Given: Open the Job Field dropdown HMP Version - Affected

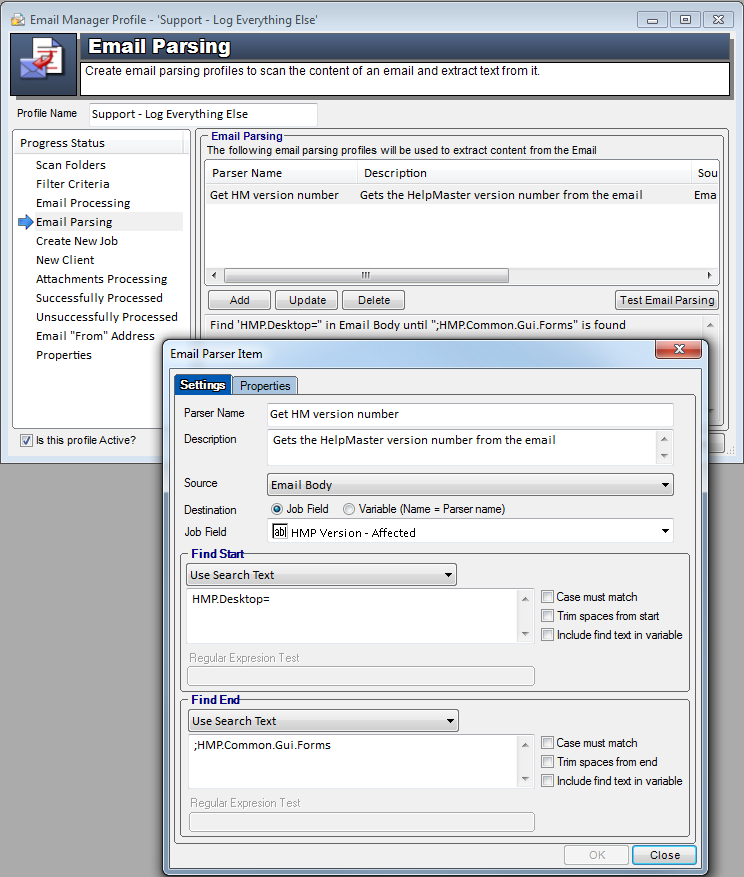Looking at the screenshot, I should [x=470, y=531].
